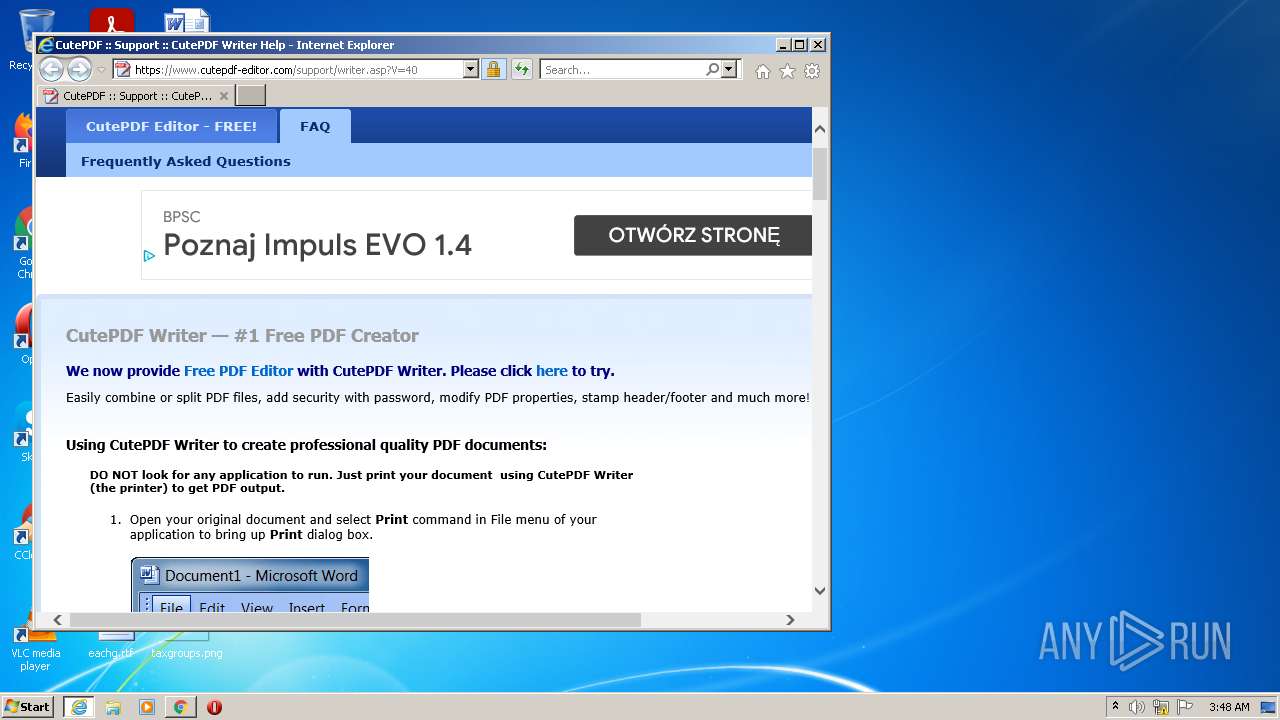Open a new blank browser tab

point(250,96)
